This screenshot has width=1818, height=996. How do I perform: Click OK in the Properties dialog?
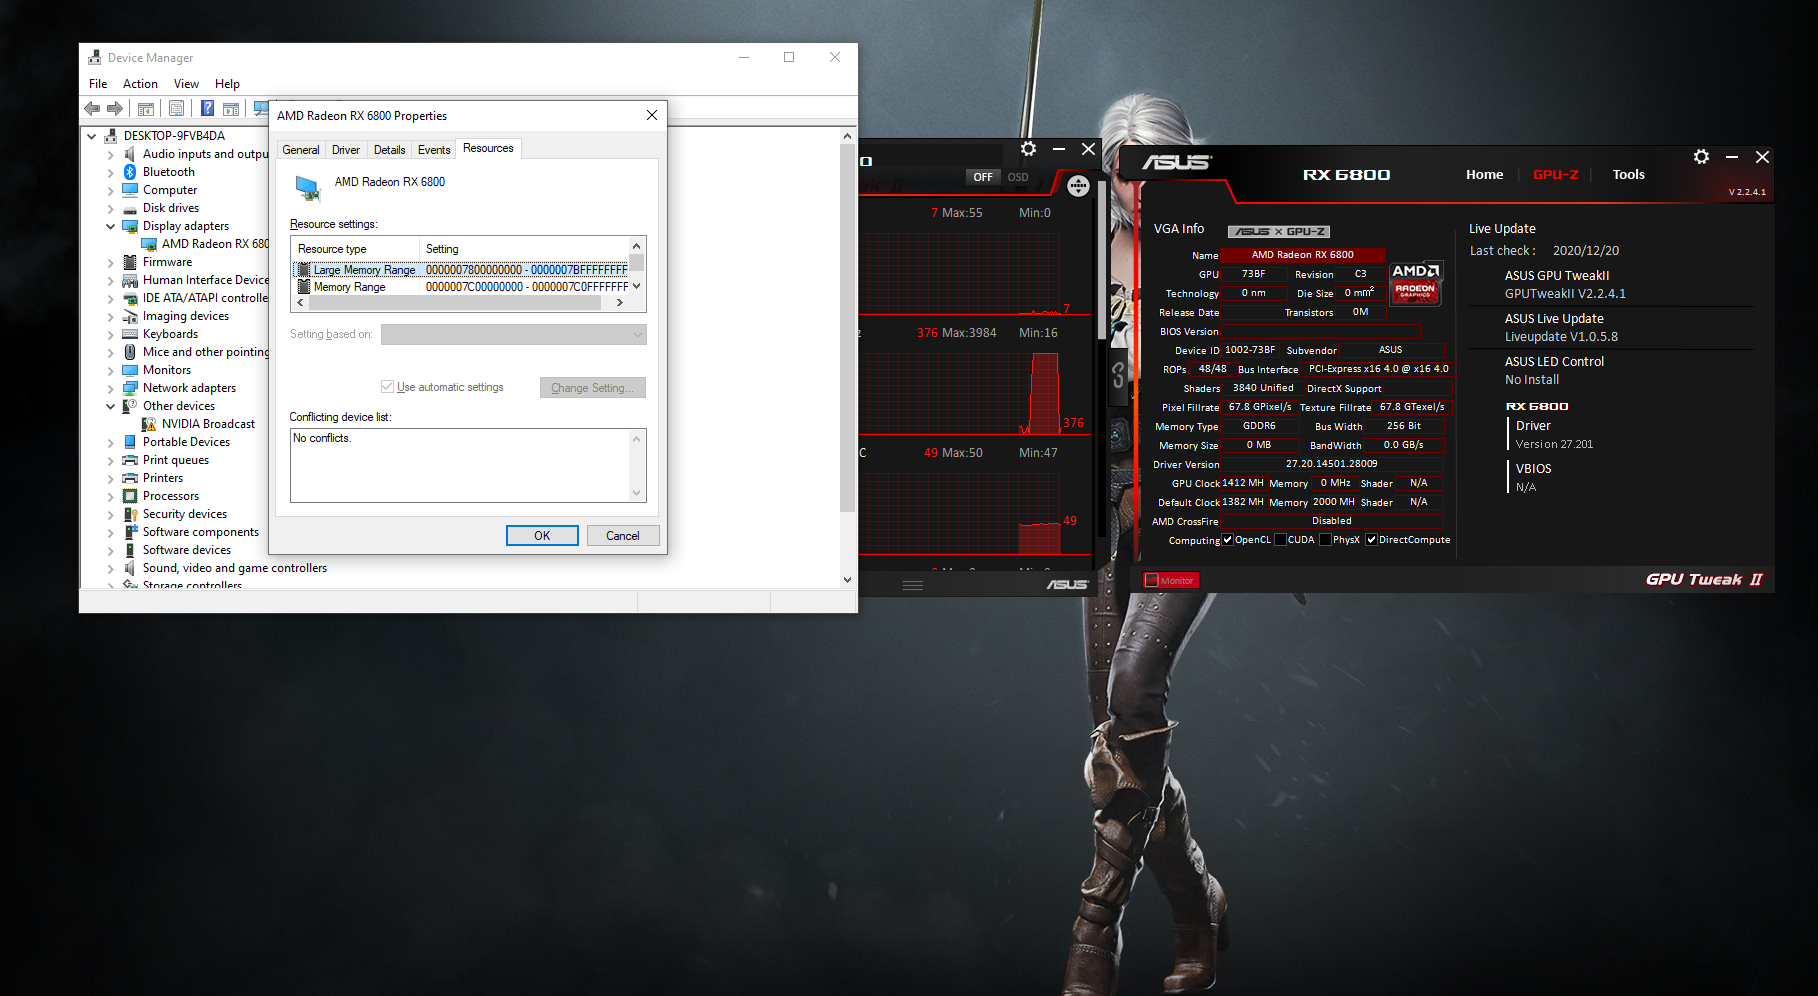pyautogui.click(x=542, y=536)
